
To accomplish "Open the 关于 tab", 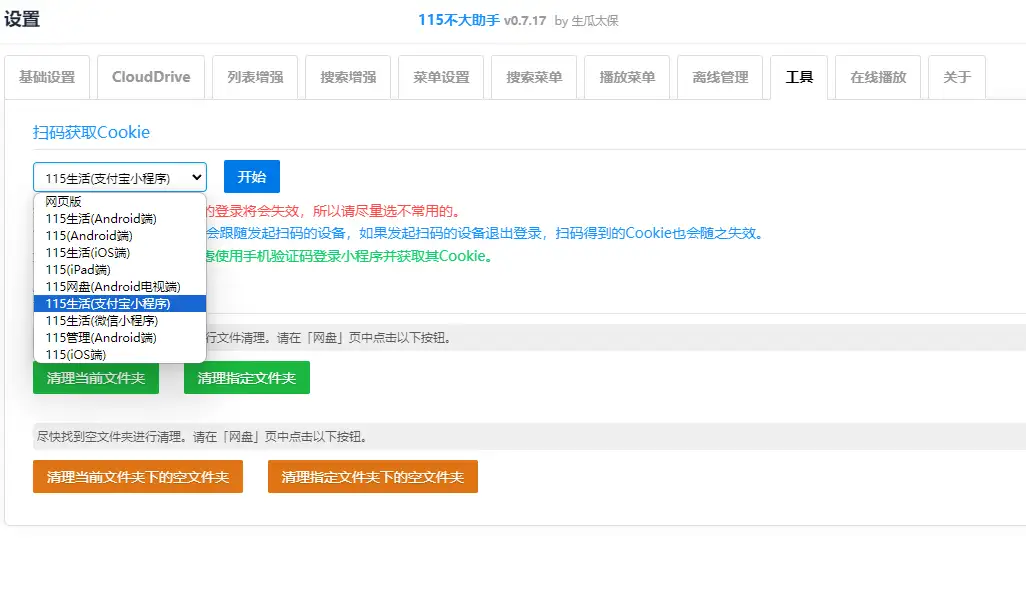I will [957, 76].
